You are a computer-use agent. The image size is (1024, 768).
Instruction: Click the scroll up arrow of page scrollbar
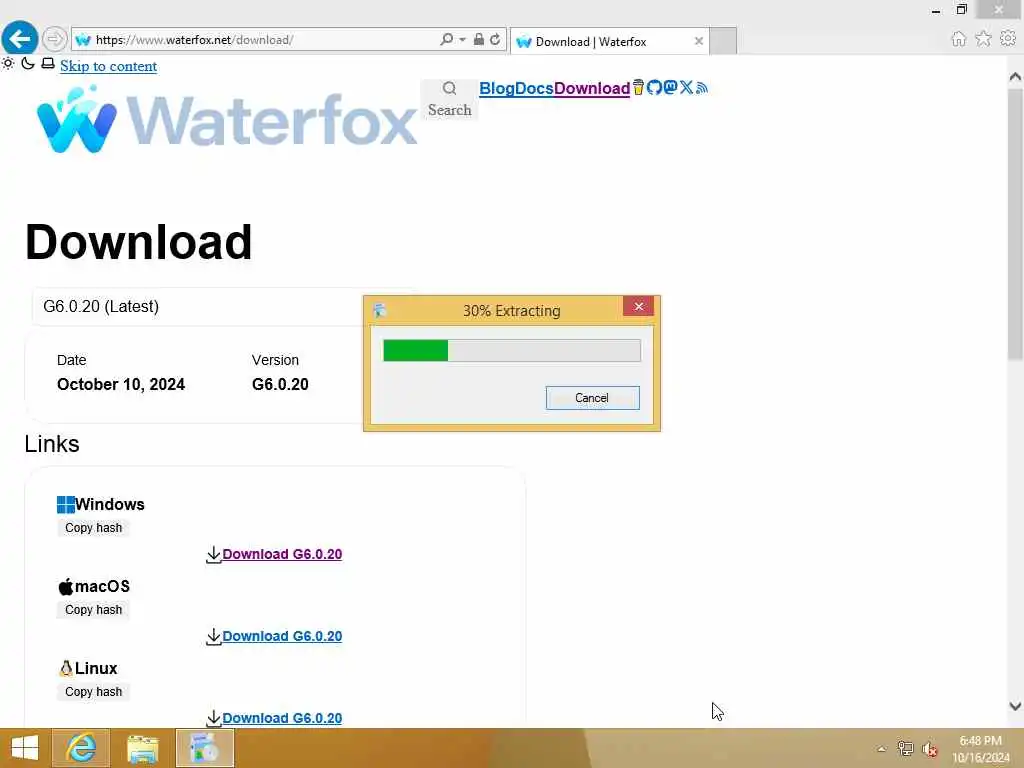pyautogui.click(x=1015, y=76)
